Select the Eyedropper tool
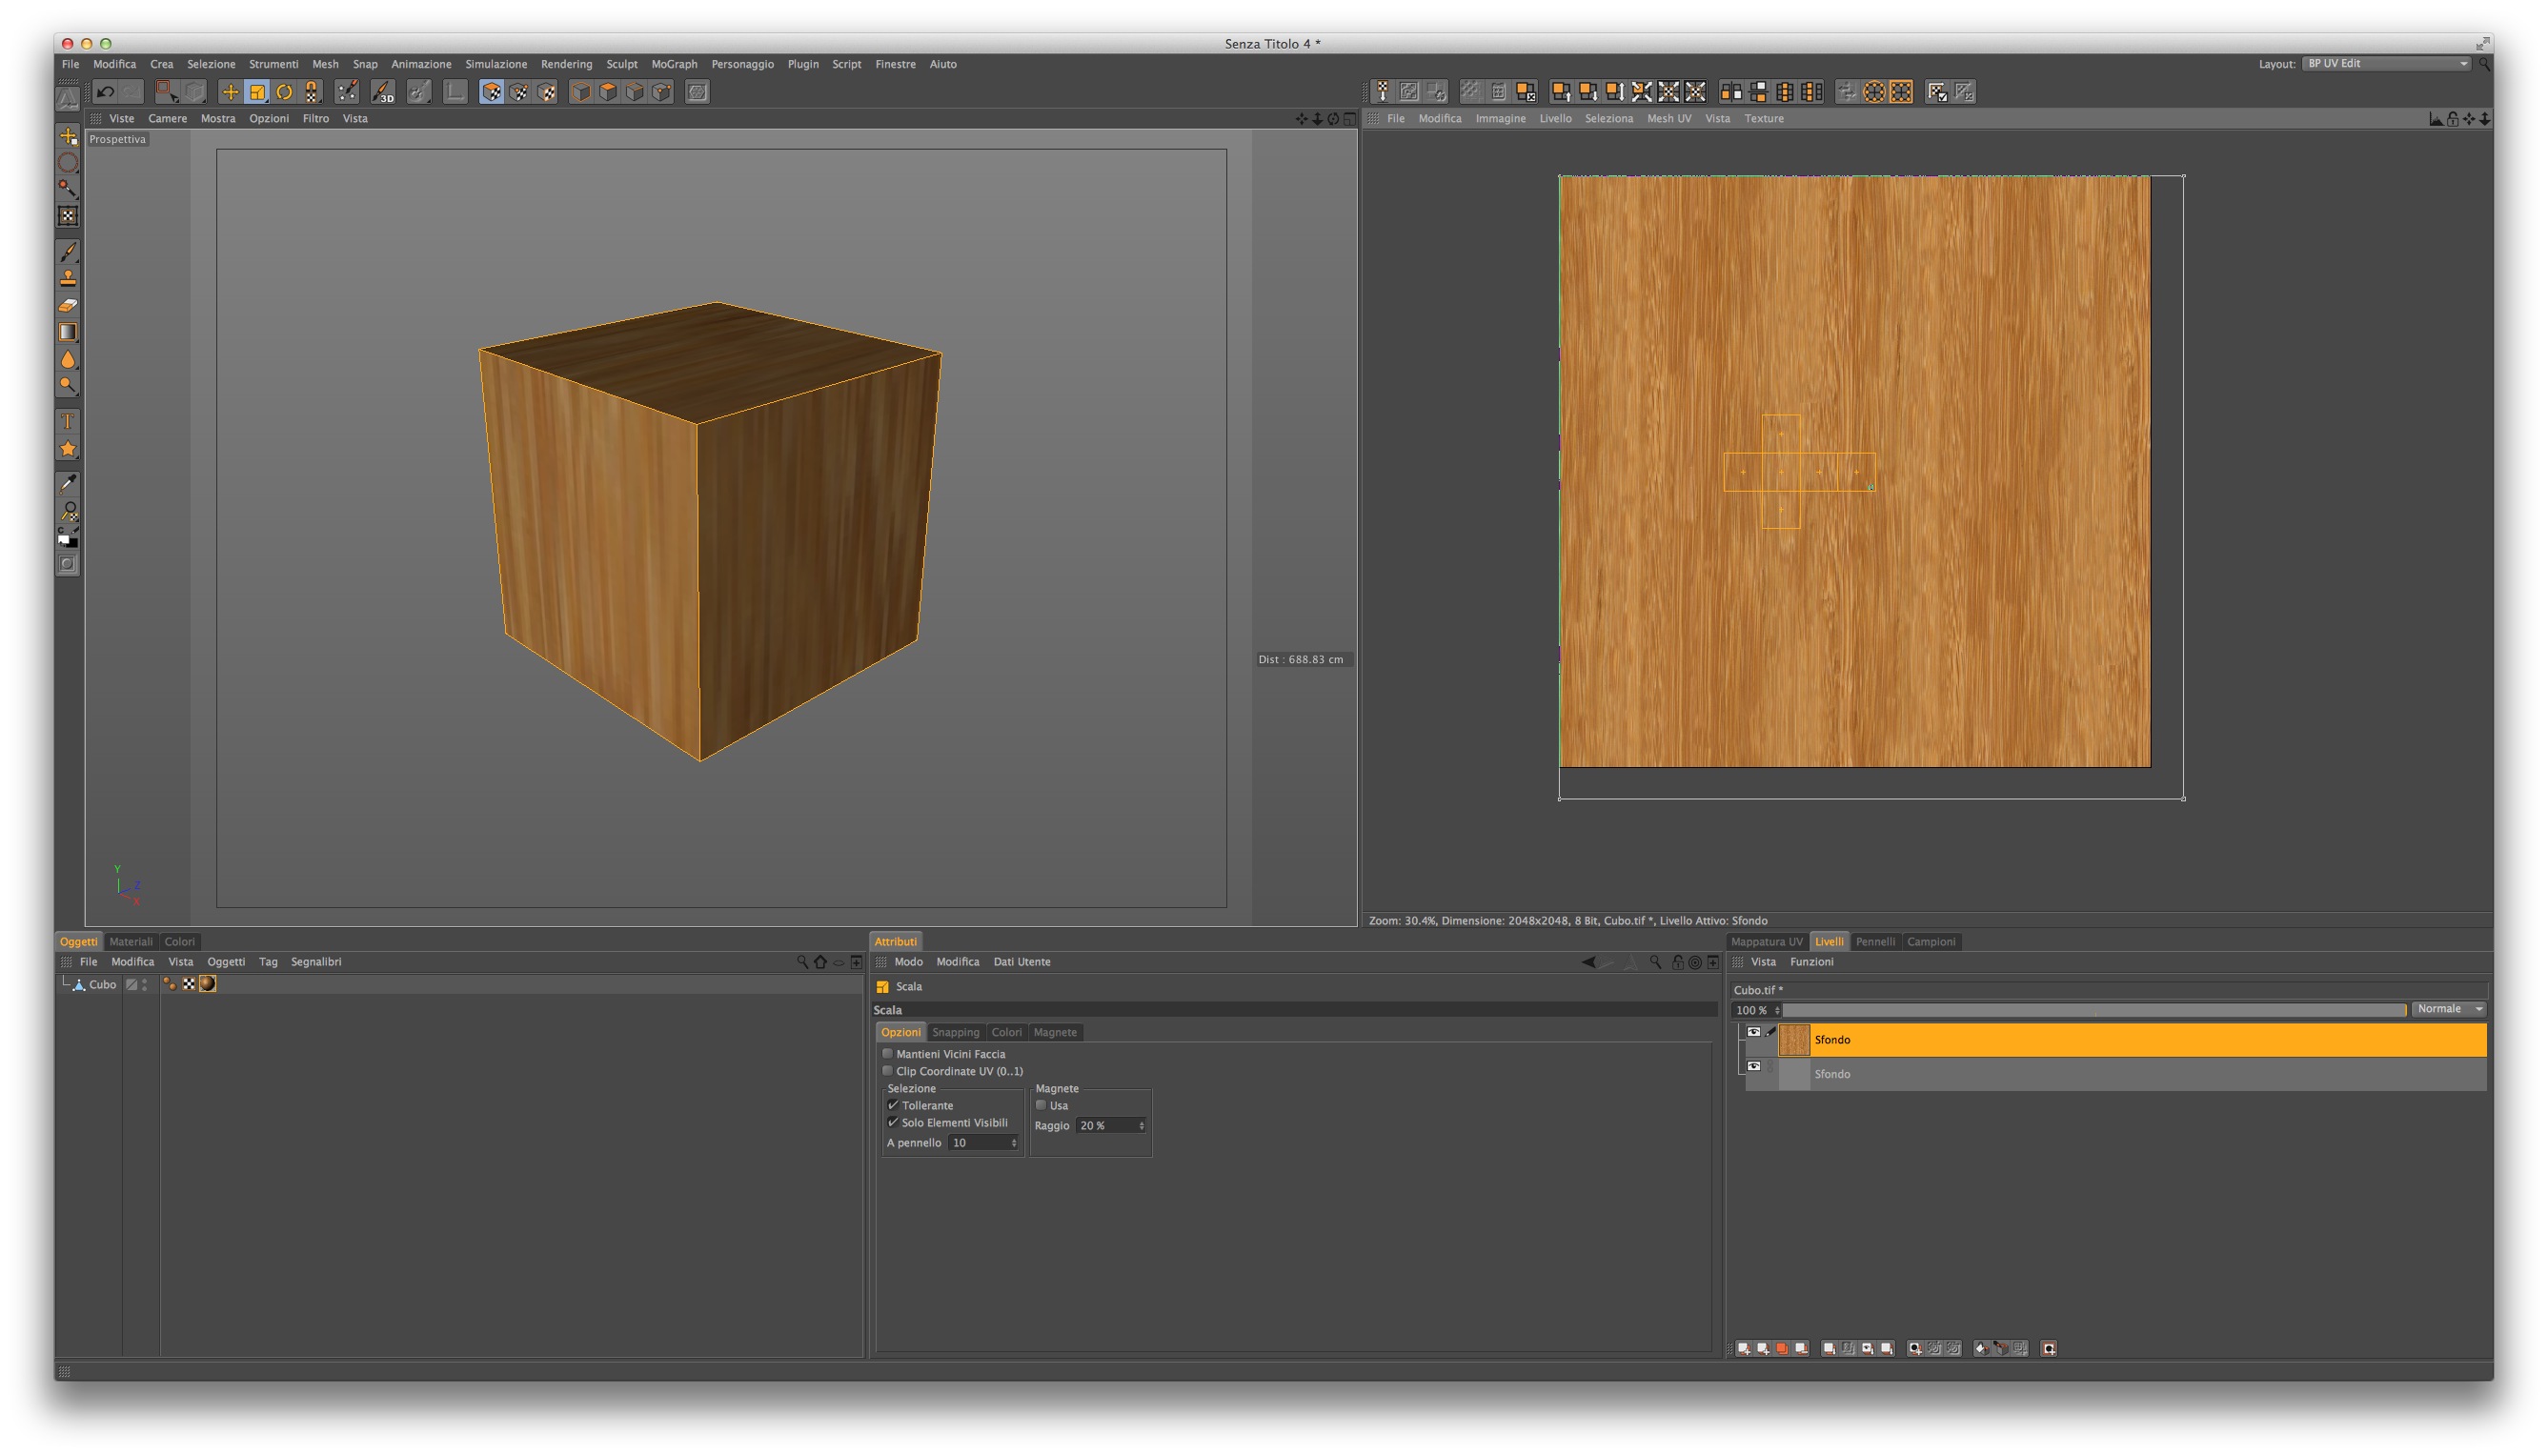2548x1456 pixels. pyautogui.click(x=68, y=484)
